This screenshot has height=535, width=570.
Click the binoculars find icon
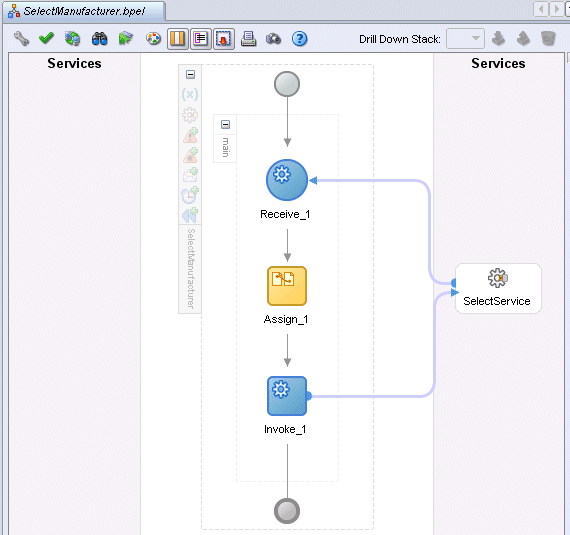tap(99, 39)
